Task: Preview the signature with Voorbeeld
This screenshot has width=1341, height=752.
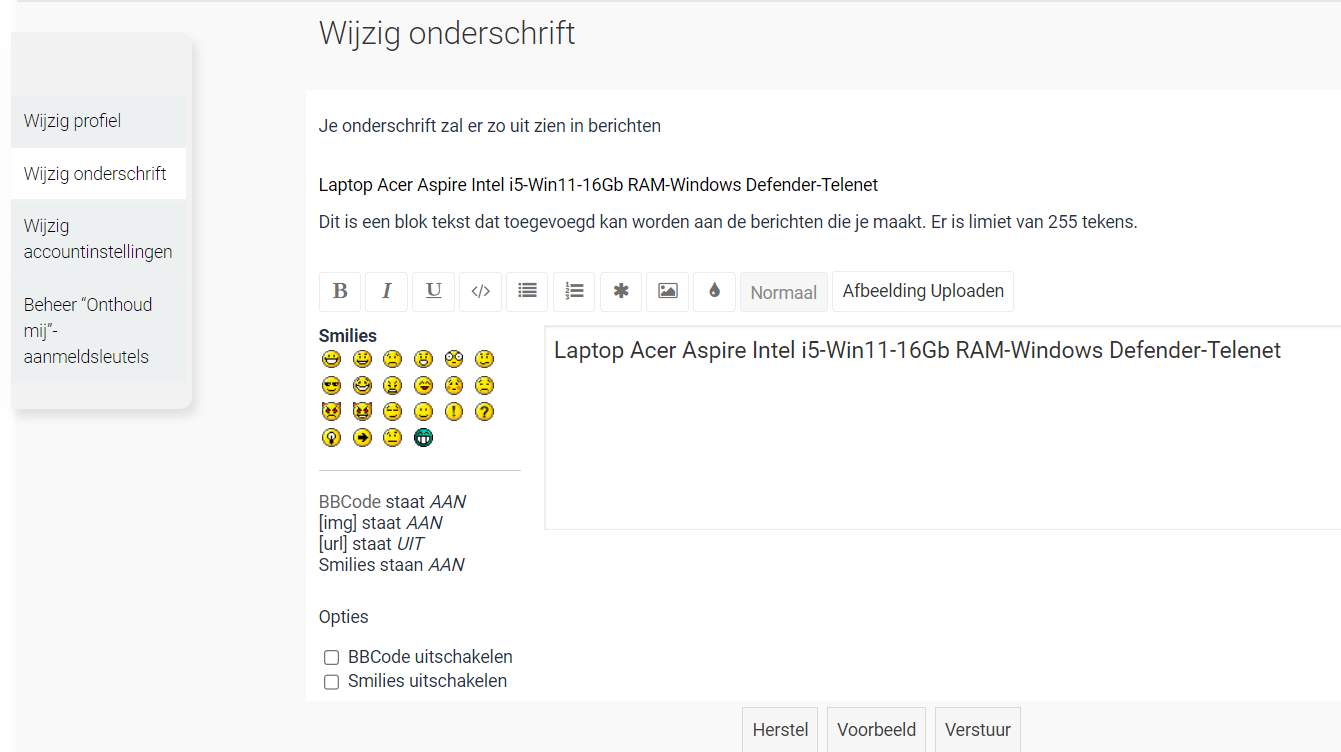Action: (x=876, y=730)
